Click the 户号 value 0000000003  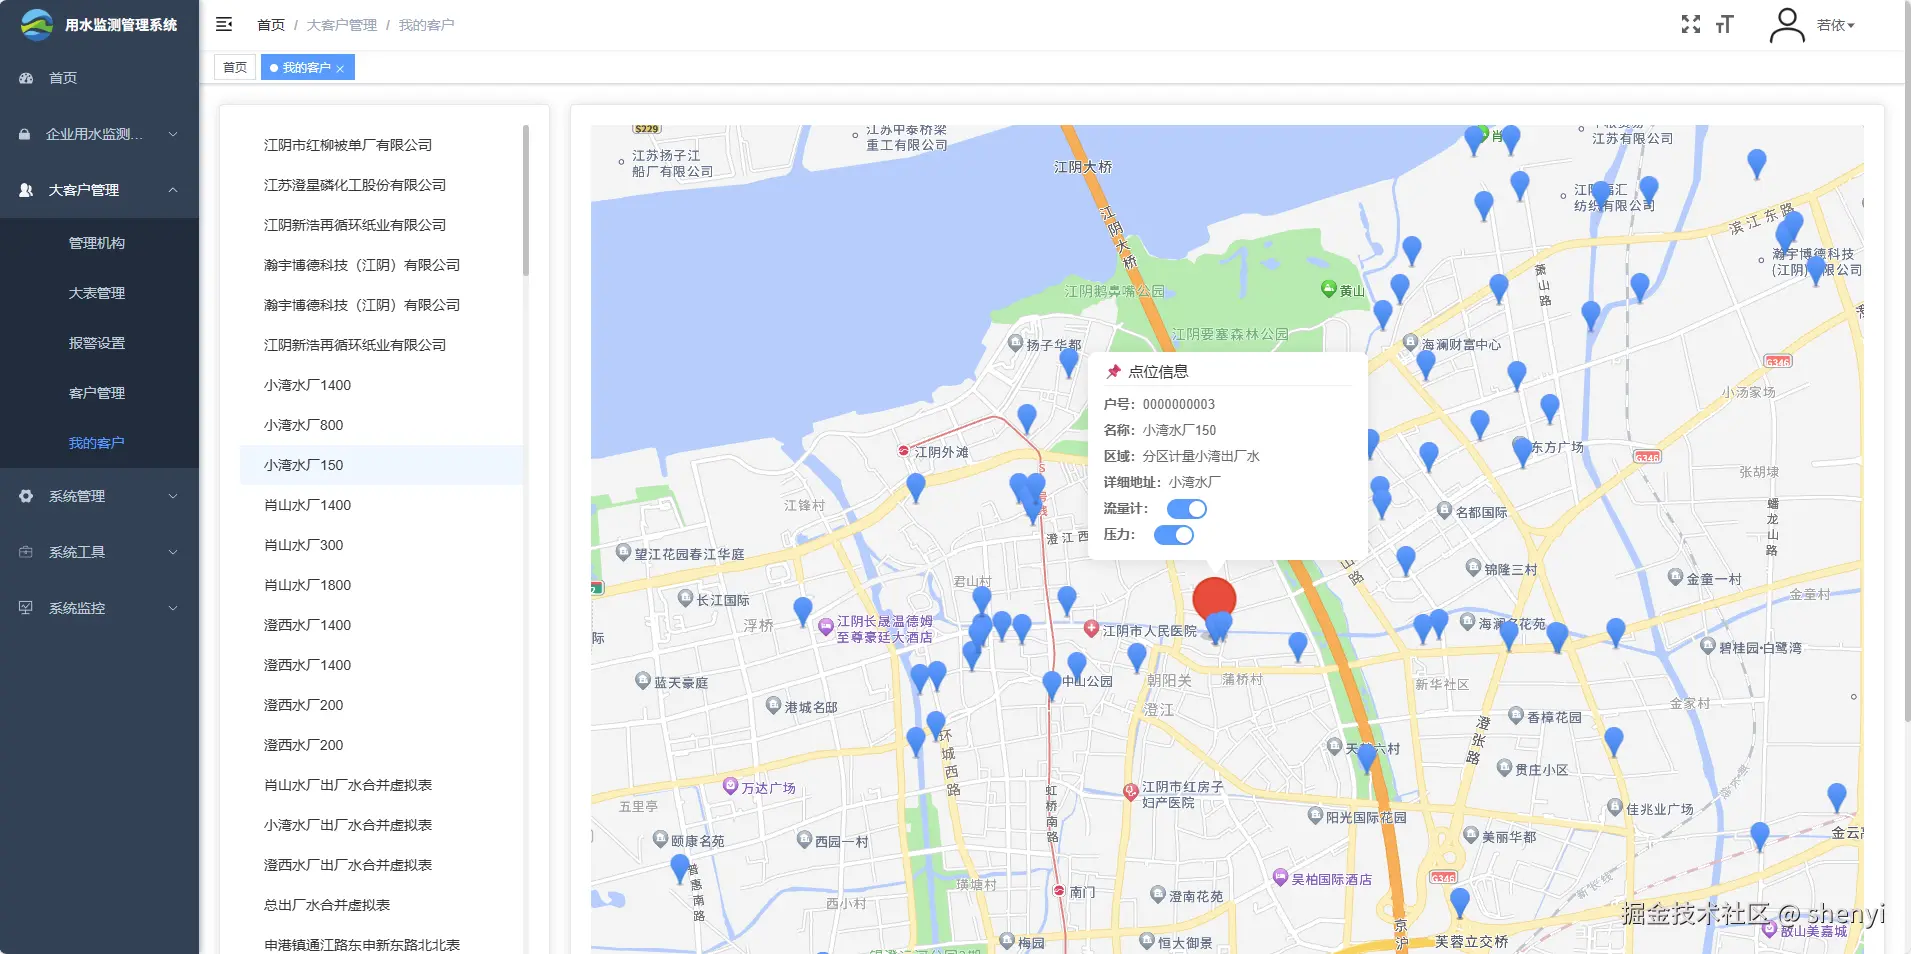[x=1179, y=405]
